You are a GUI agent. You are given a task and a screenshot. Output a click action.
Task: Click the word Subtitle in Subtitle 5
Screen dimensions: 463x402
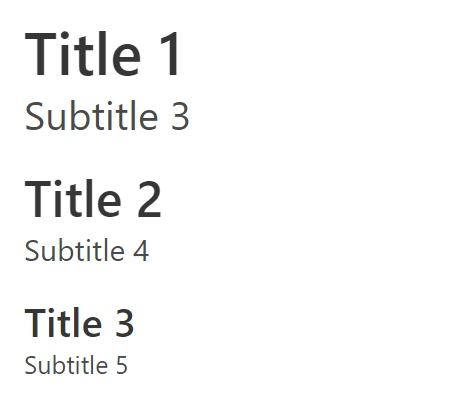click(66, 365)
